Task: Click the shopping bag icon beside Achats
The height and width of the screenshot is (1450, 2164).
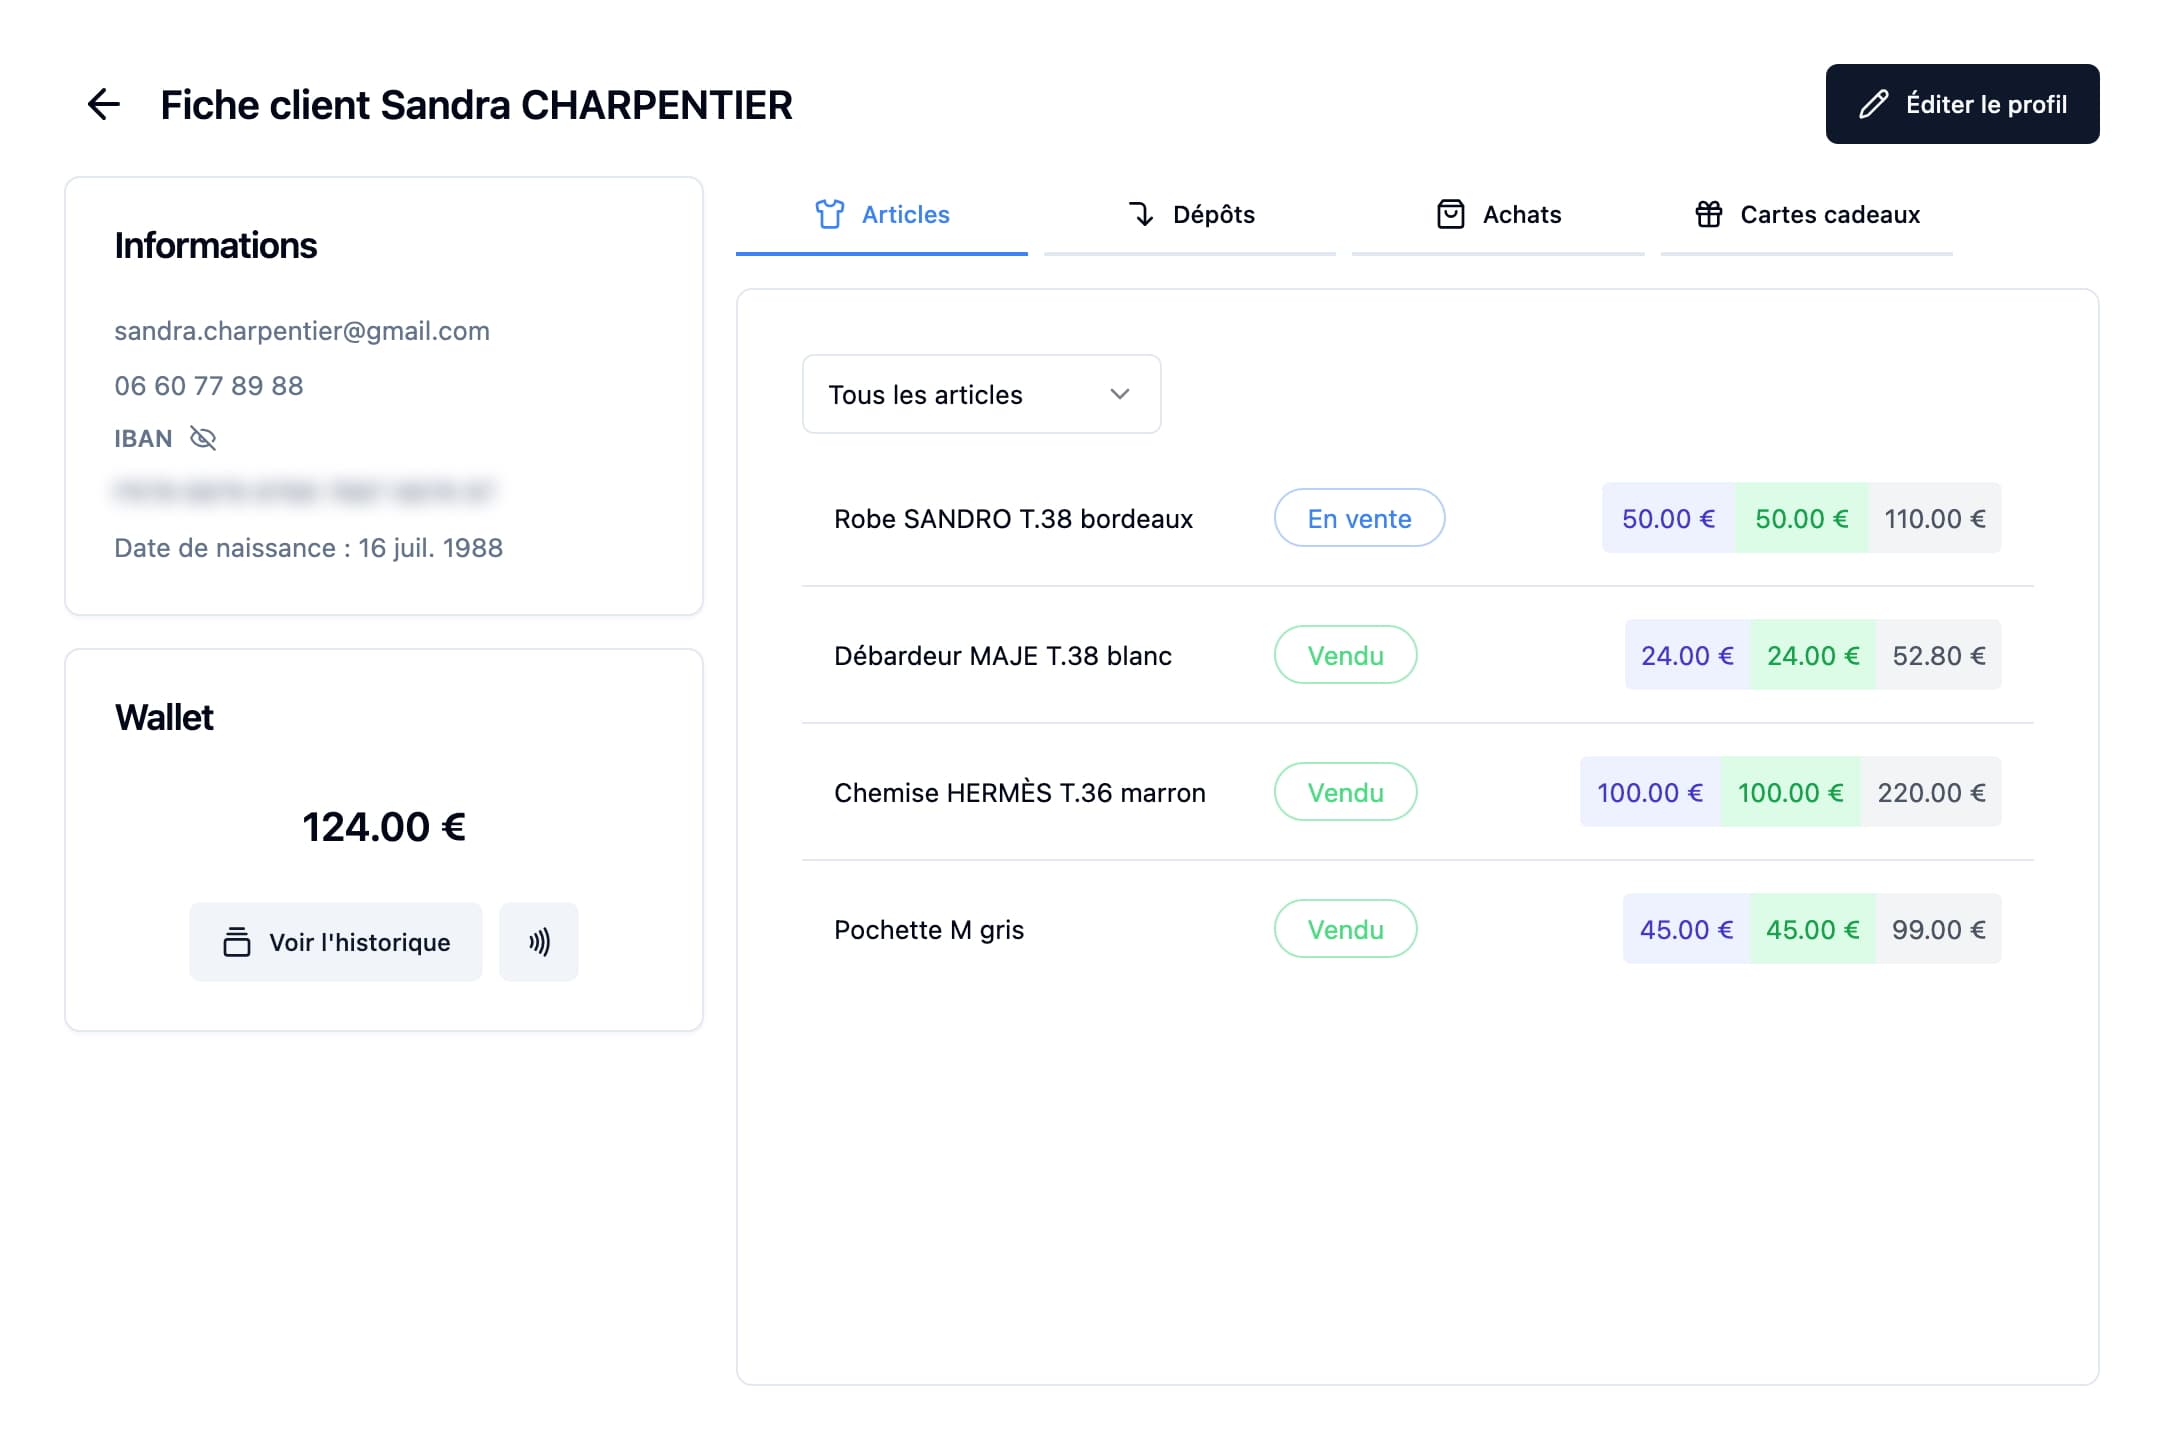Action: pos(1450,214)
